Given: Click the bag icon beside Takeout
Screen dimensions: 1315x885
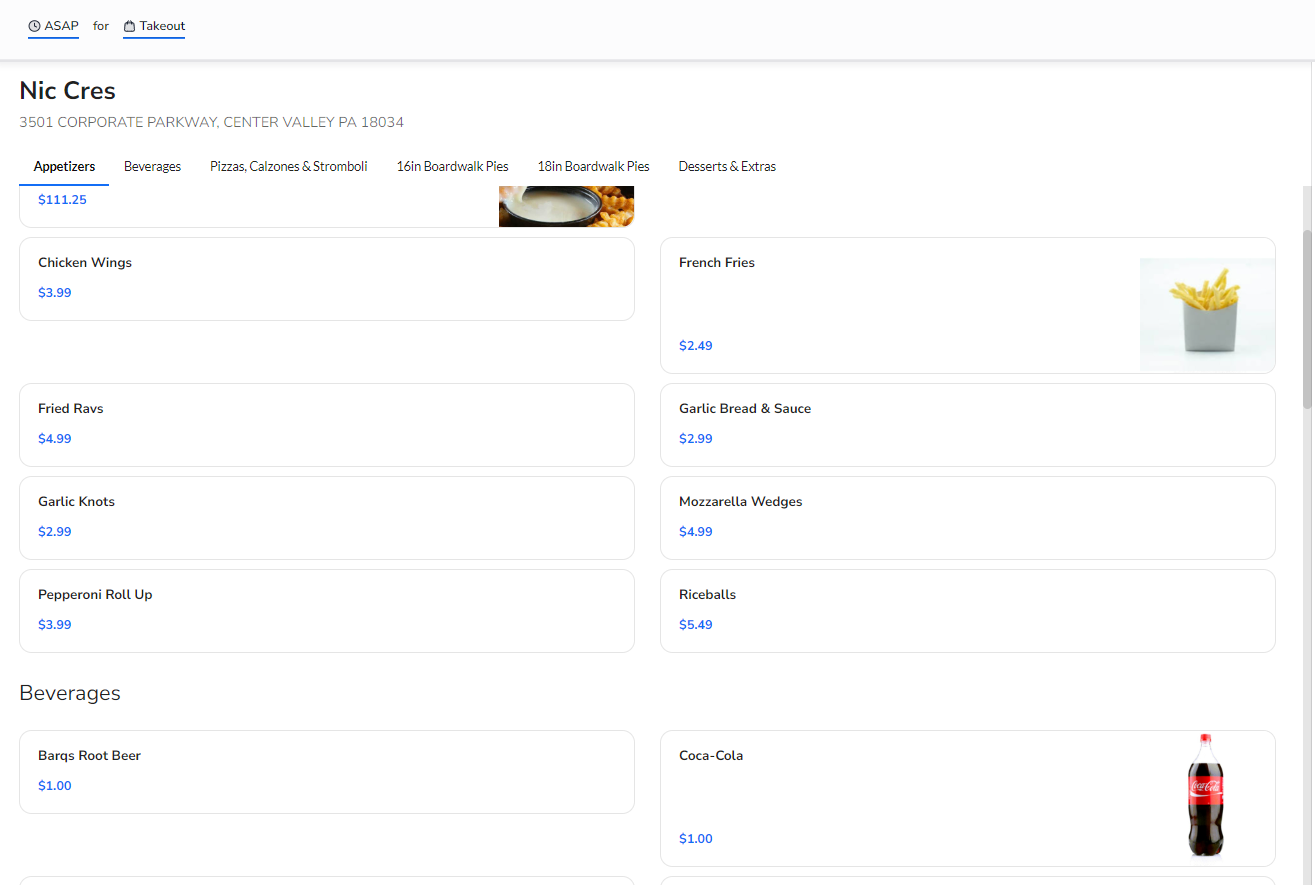Looking at the screenshot, I should tap(129, 26).
